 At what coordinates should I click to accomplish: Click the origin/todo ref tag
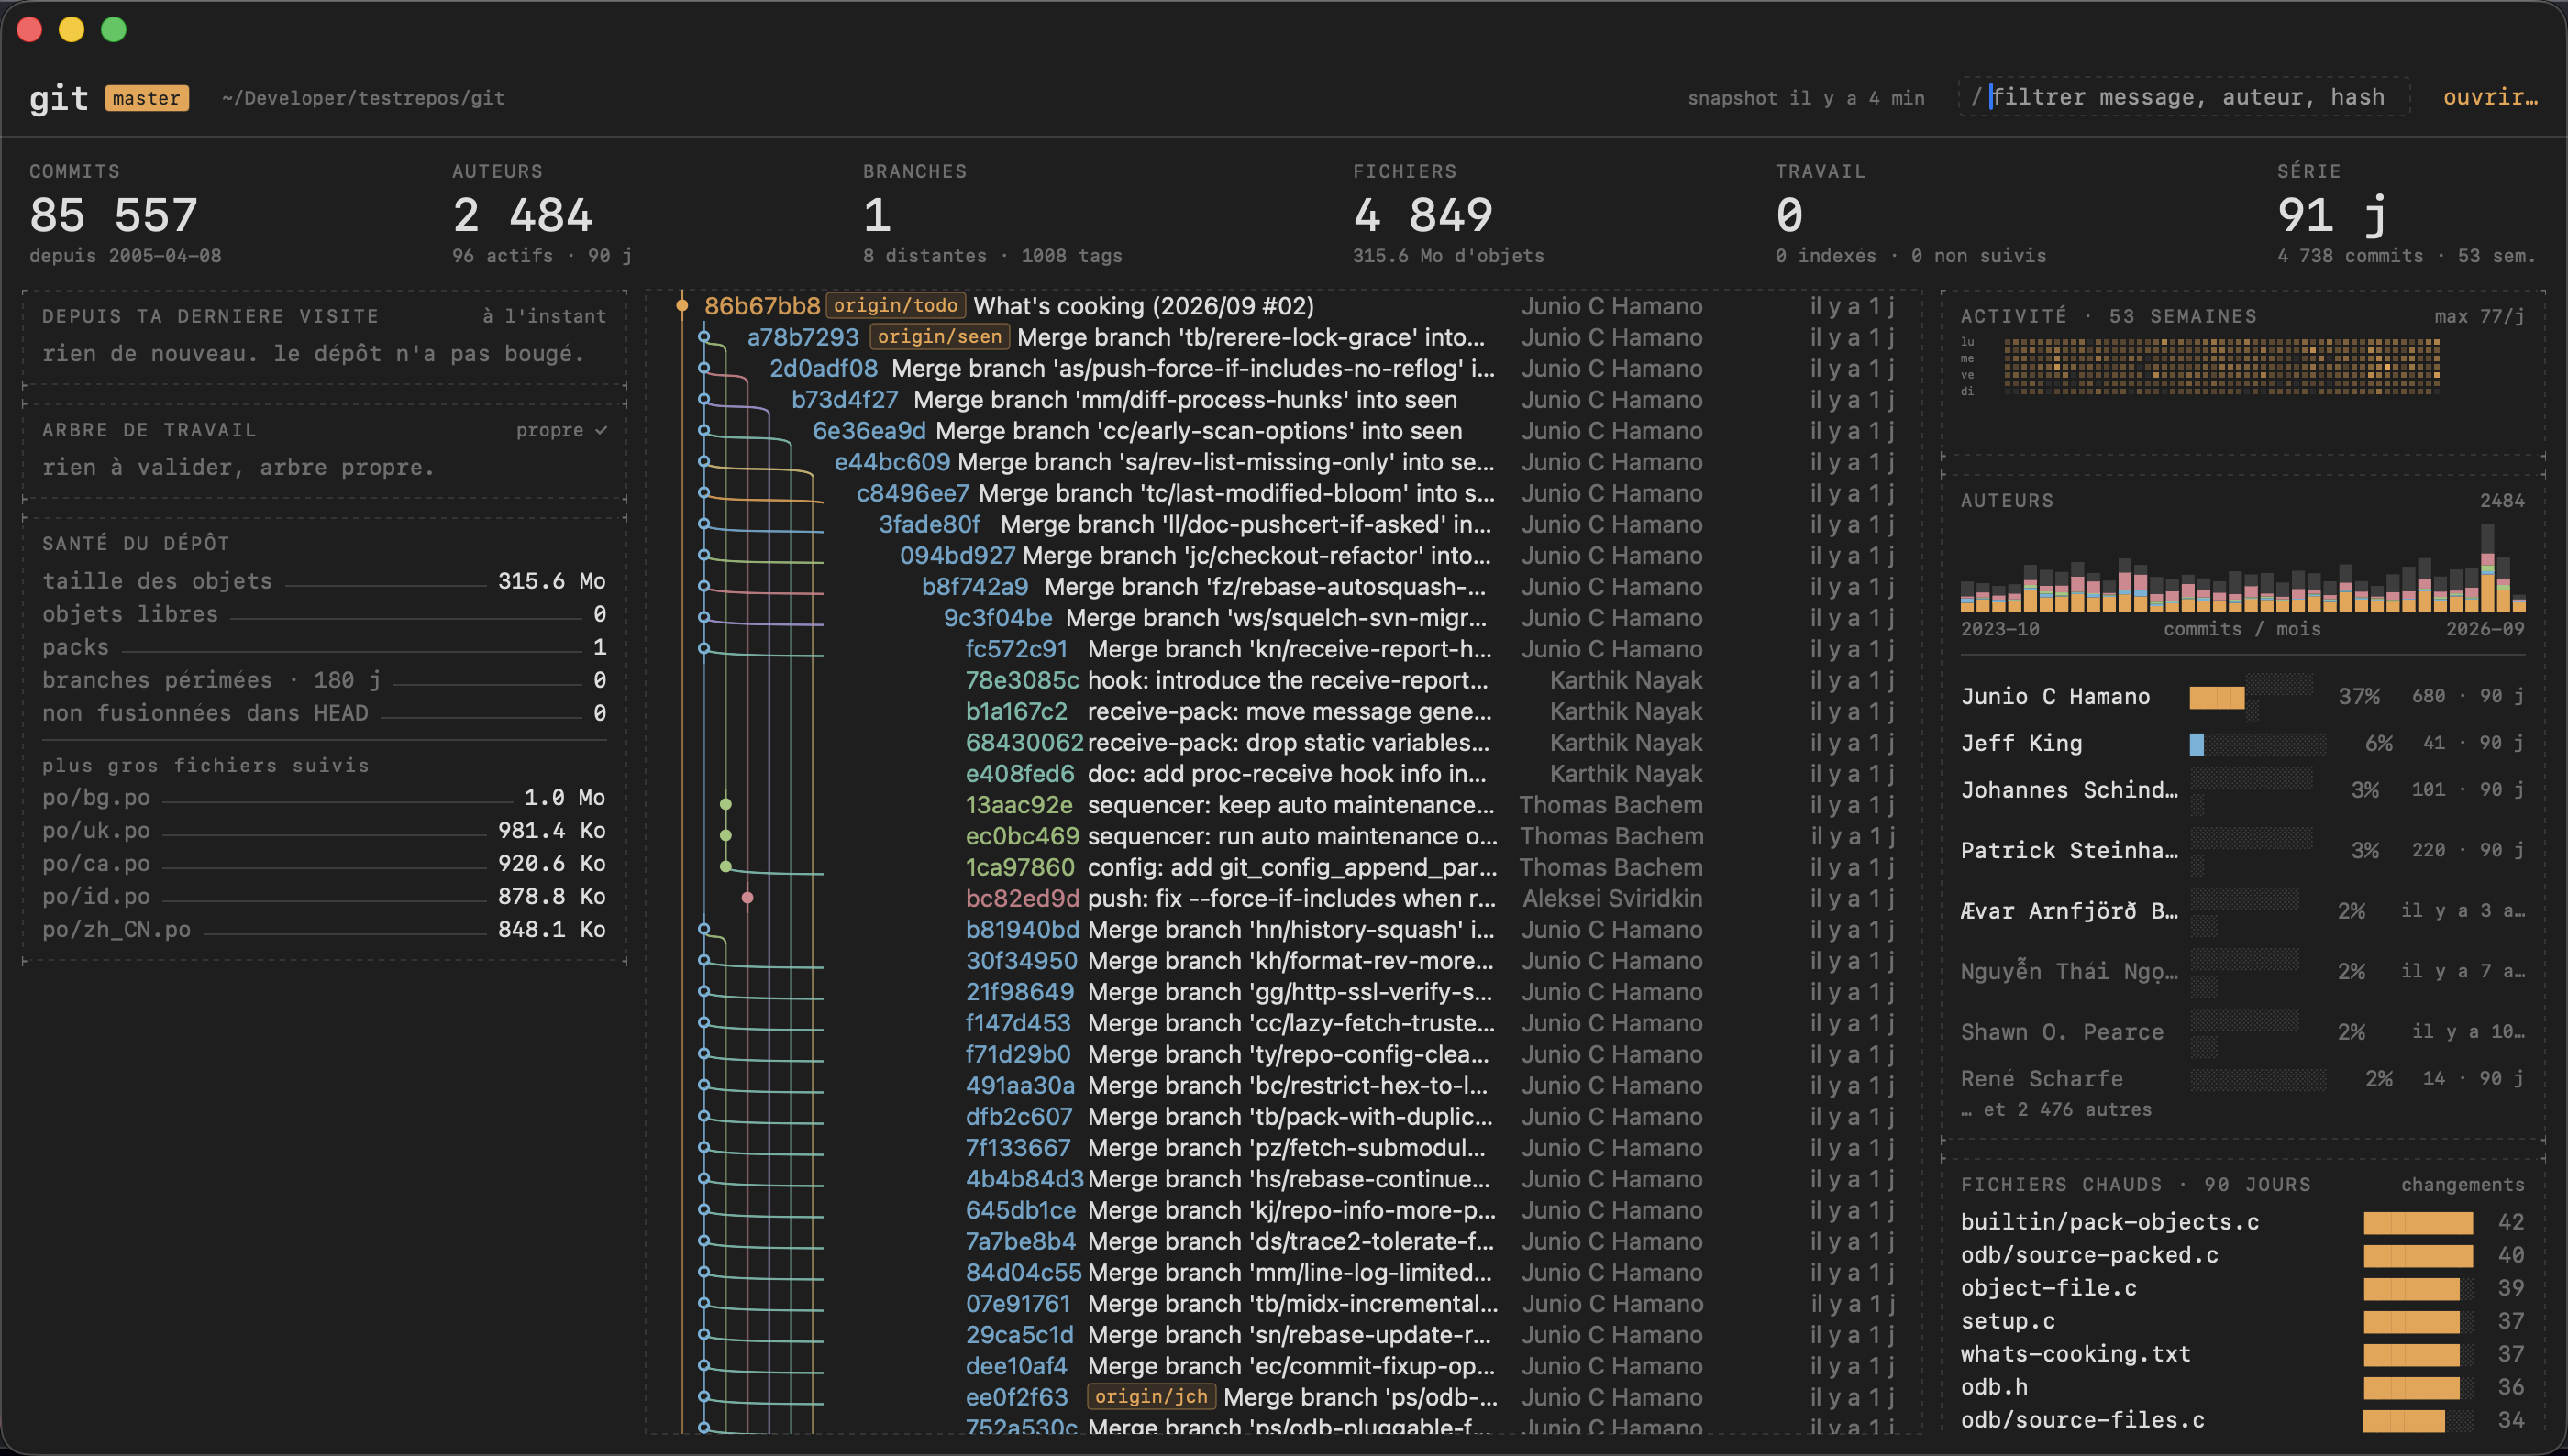click(895, 306)
